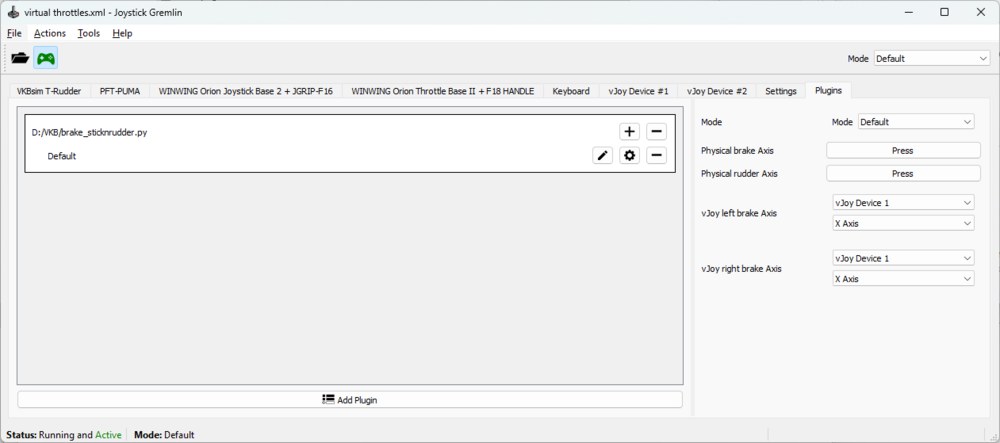Click Physical rudder Axis label
Image resolution: width=1000 pixels, height=443 pixels.
tap(739, 173)
